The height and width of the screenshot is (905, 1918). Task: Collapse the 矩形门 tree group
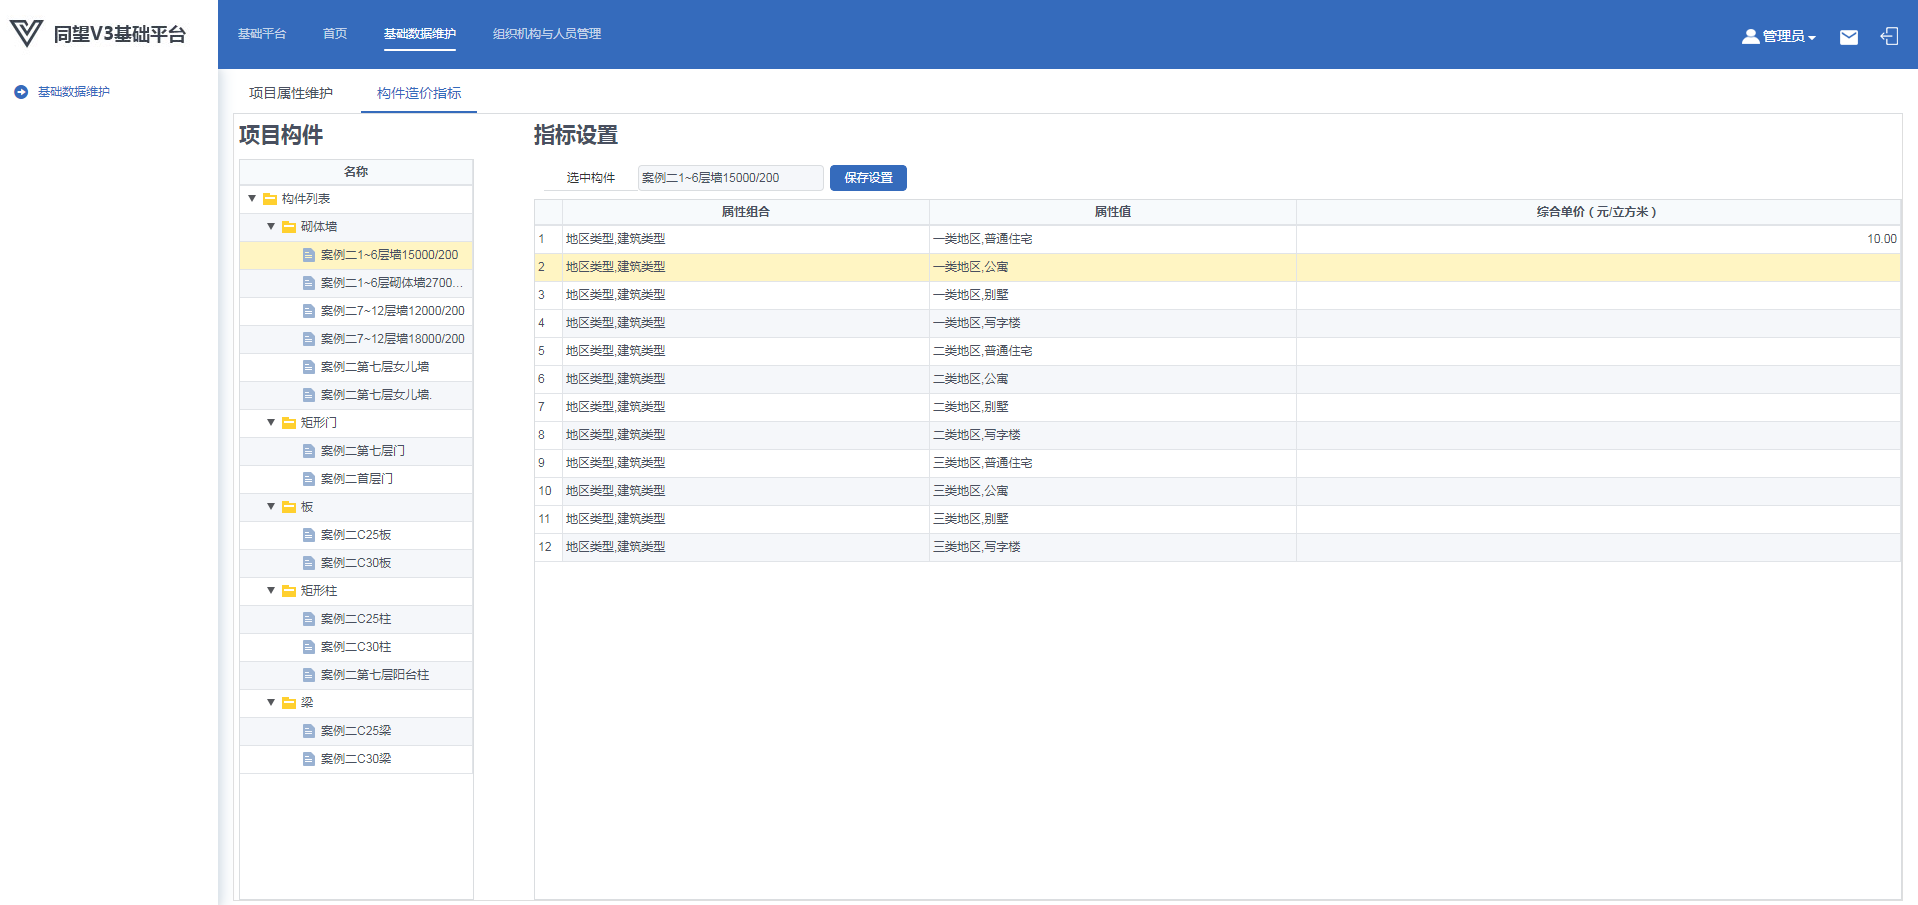271,423
